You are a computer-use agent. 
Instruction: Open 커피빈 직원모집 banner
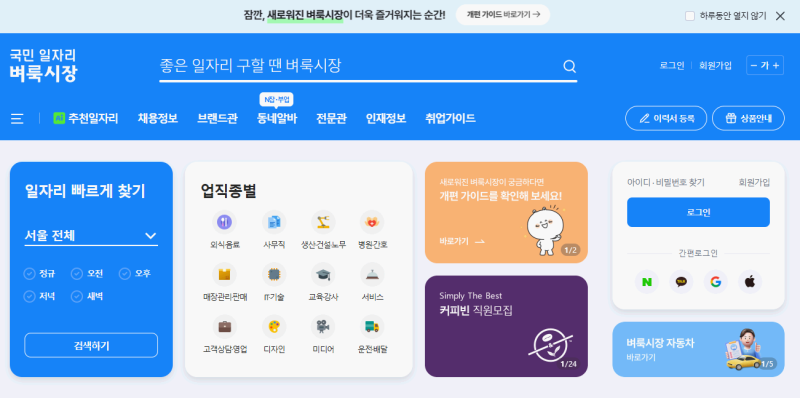(x=506, y=327)
